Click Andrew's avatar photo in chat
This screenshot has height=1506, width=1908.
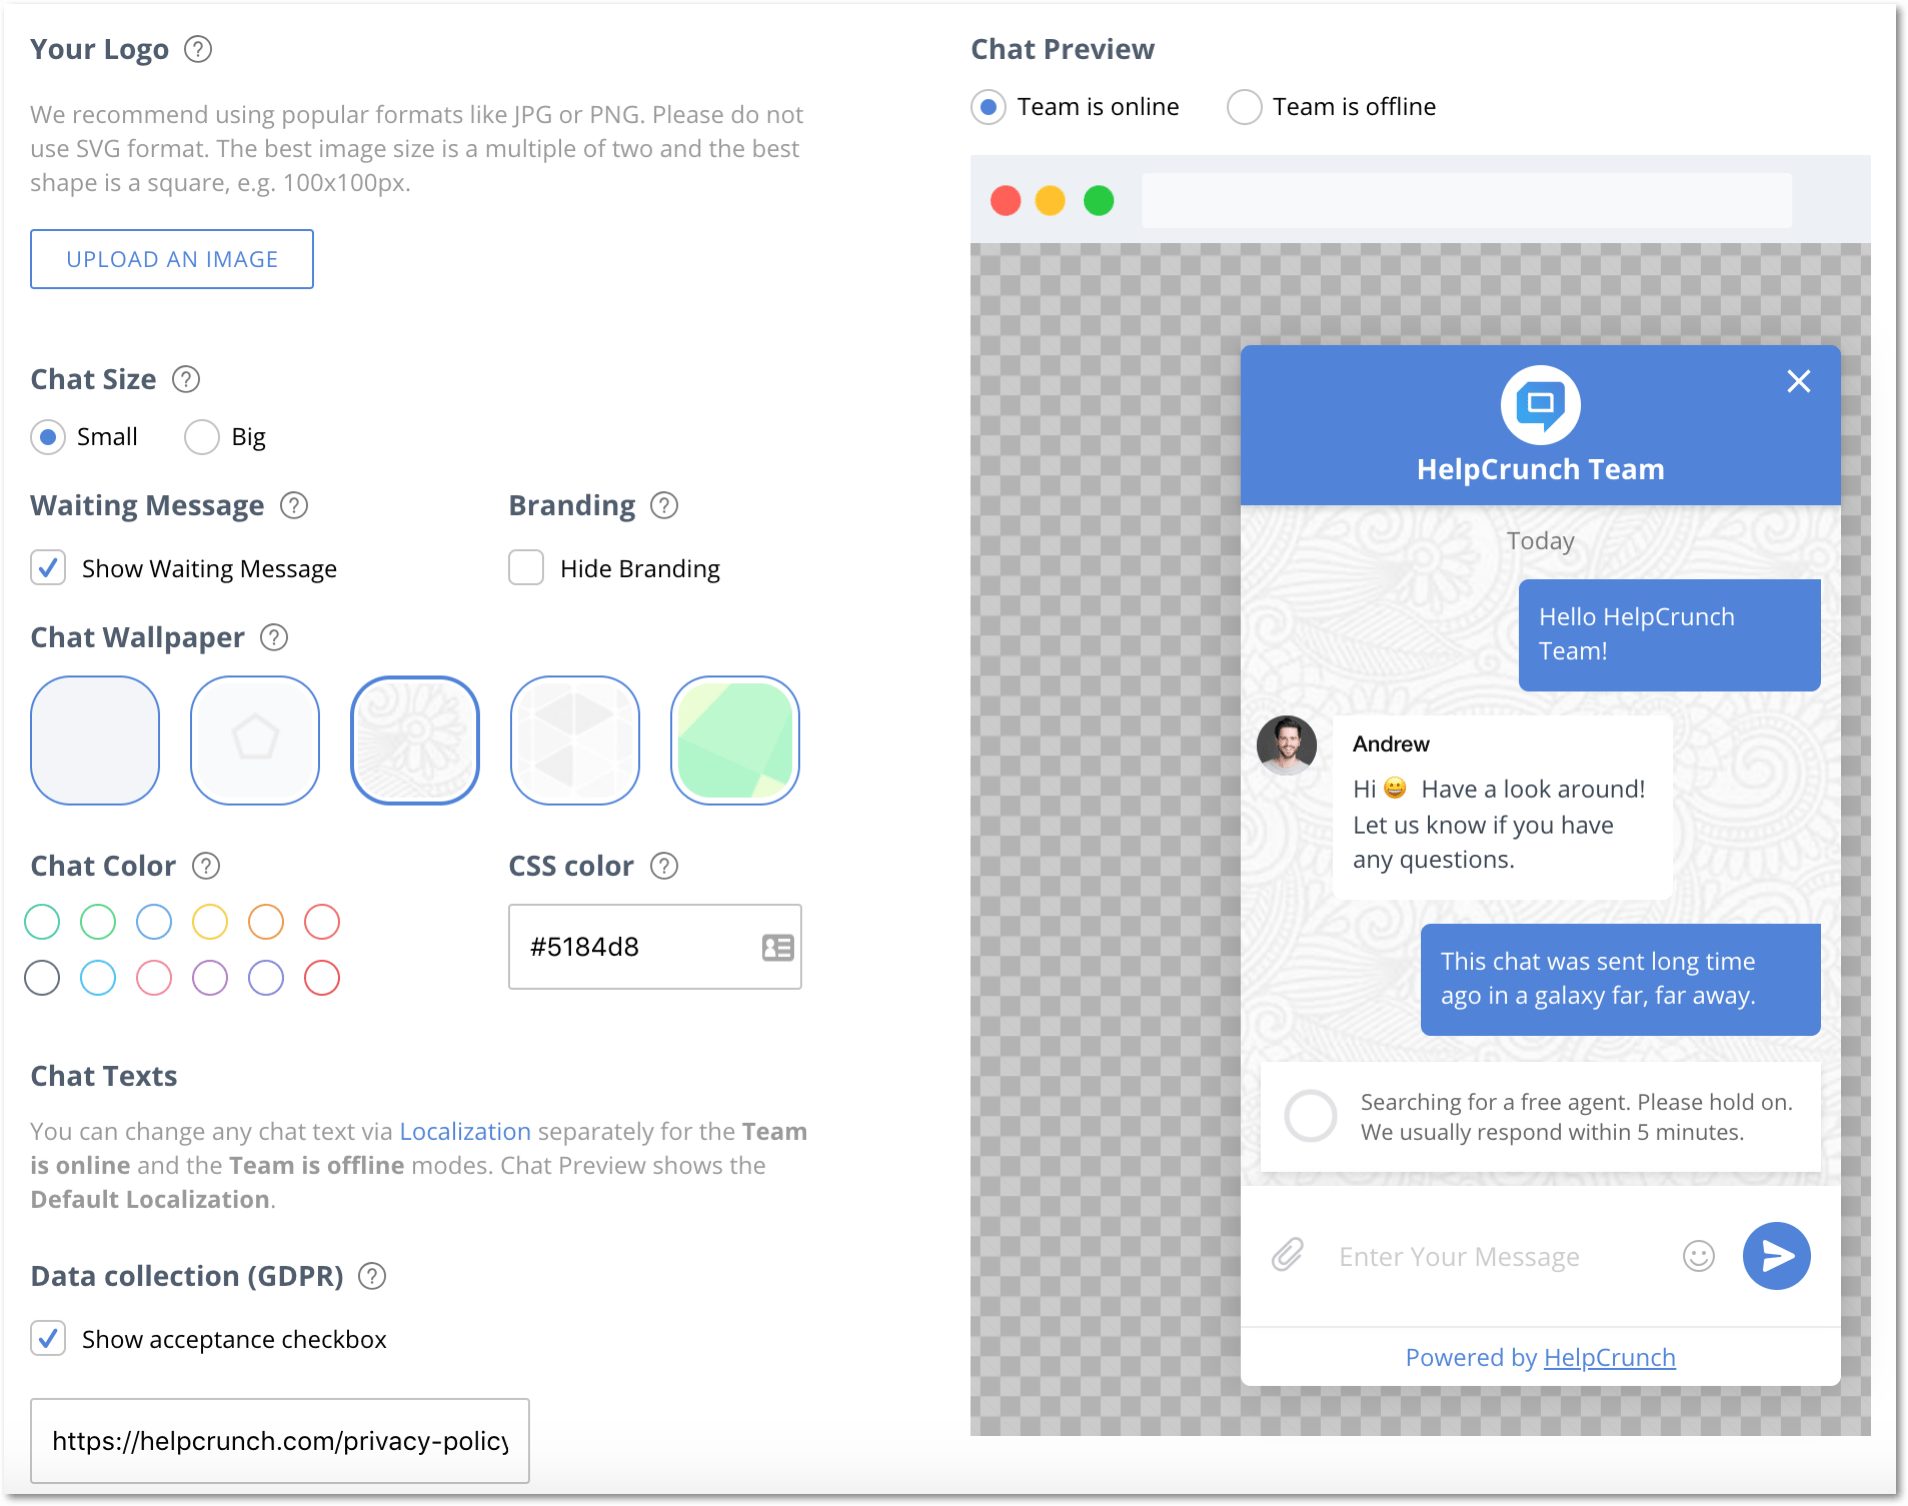pos(1287,745)
